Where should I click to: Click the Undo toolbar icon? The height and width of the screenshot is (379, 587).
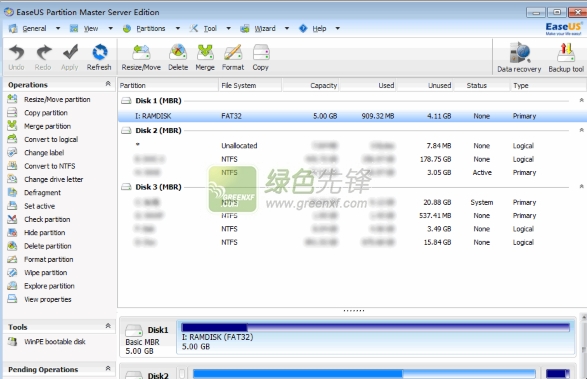coord(16,57)
